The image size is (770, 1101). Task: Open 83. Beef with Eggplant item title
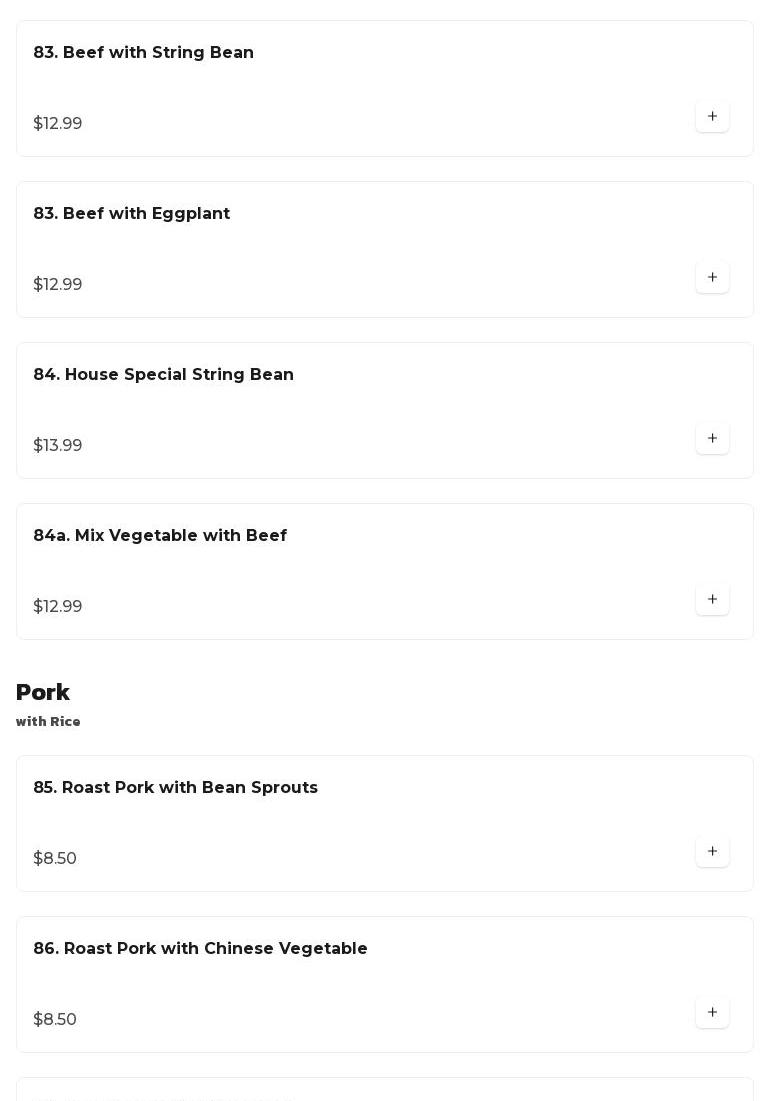point(131,213)
